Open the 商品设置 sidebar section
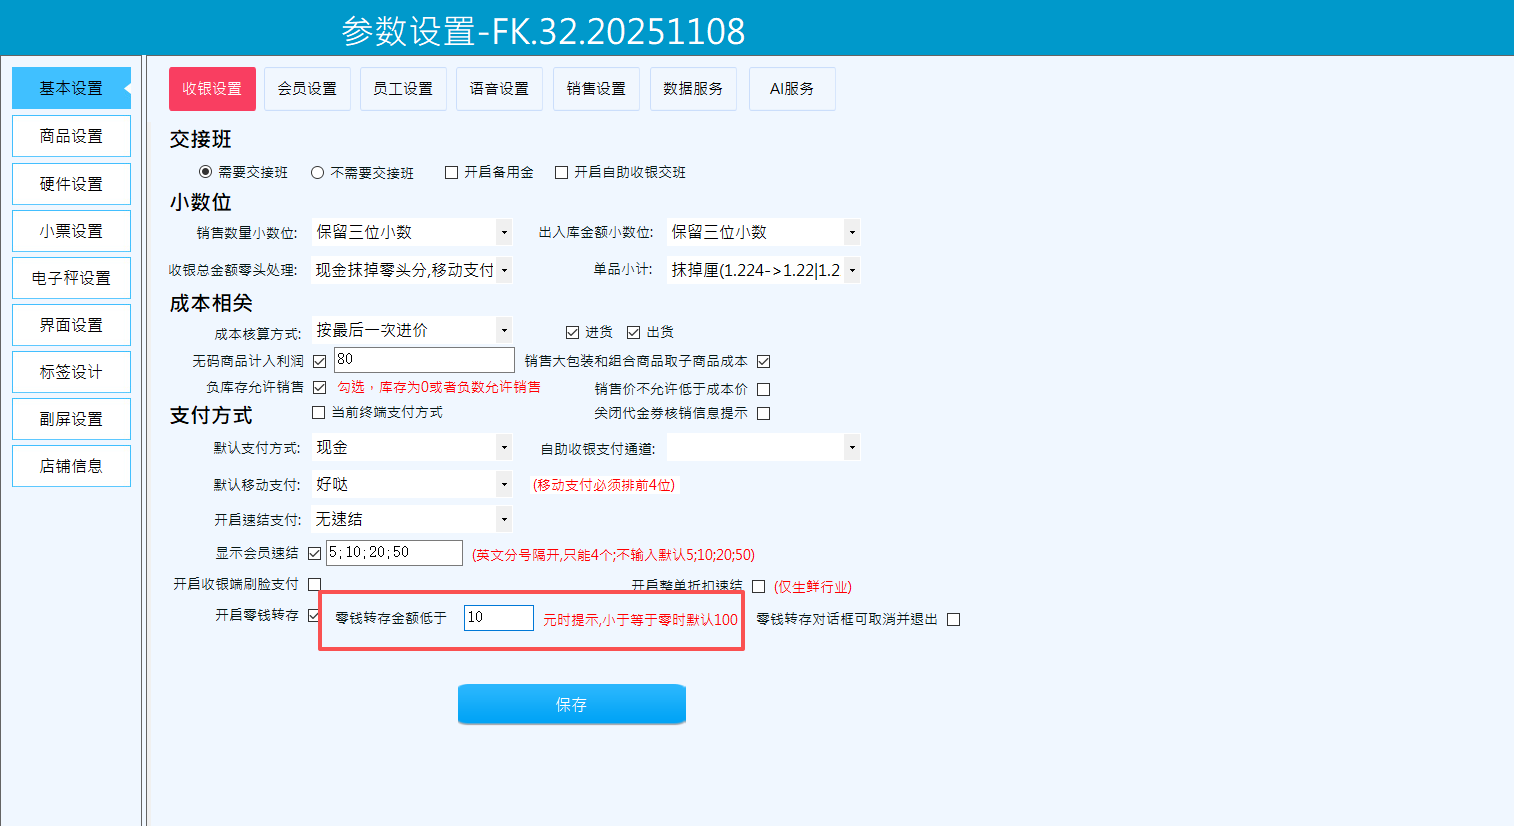The image size is (1514, 826). point(71,136)
